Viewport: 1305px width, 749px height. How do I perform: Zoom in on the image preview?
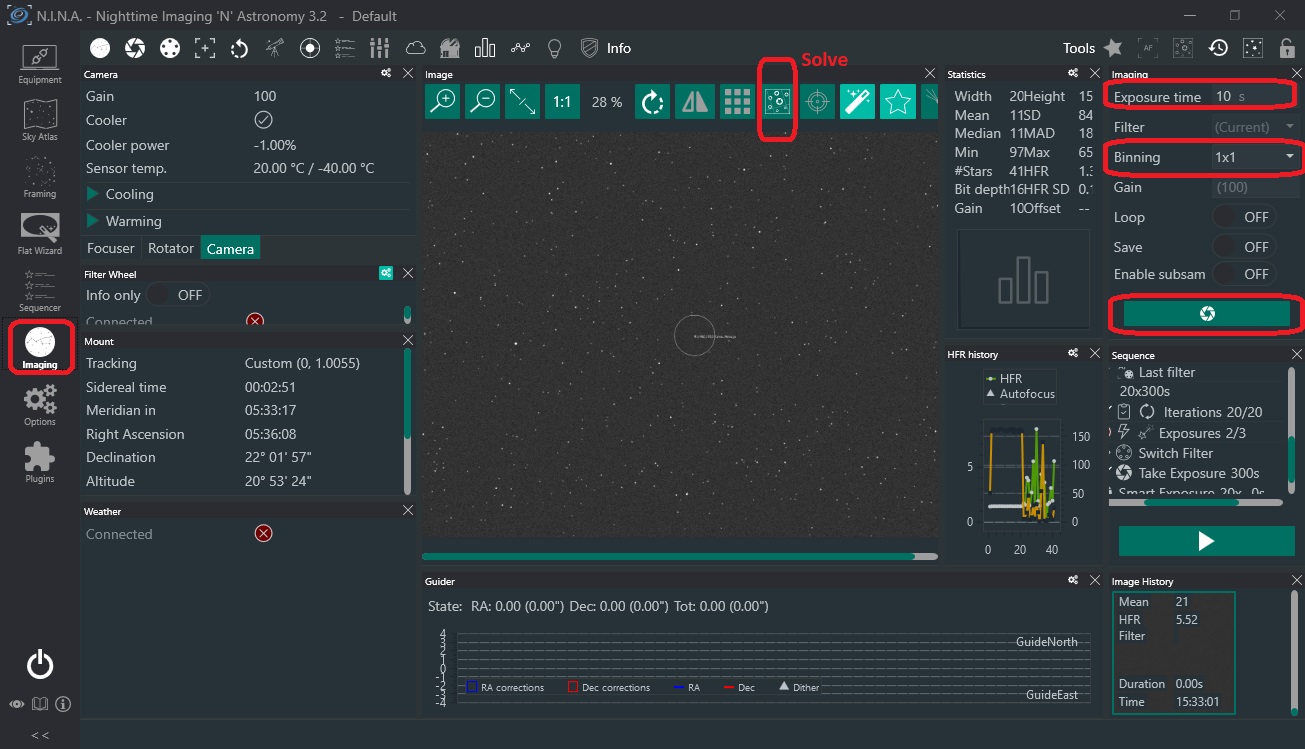coord(443,101)
